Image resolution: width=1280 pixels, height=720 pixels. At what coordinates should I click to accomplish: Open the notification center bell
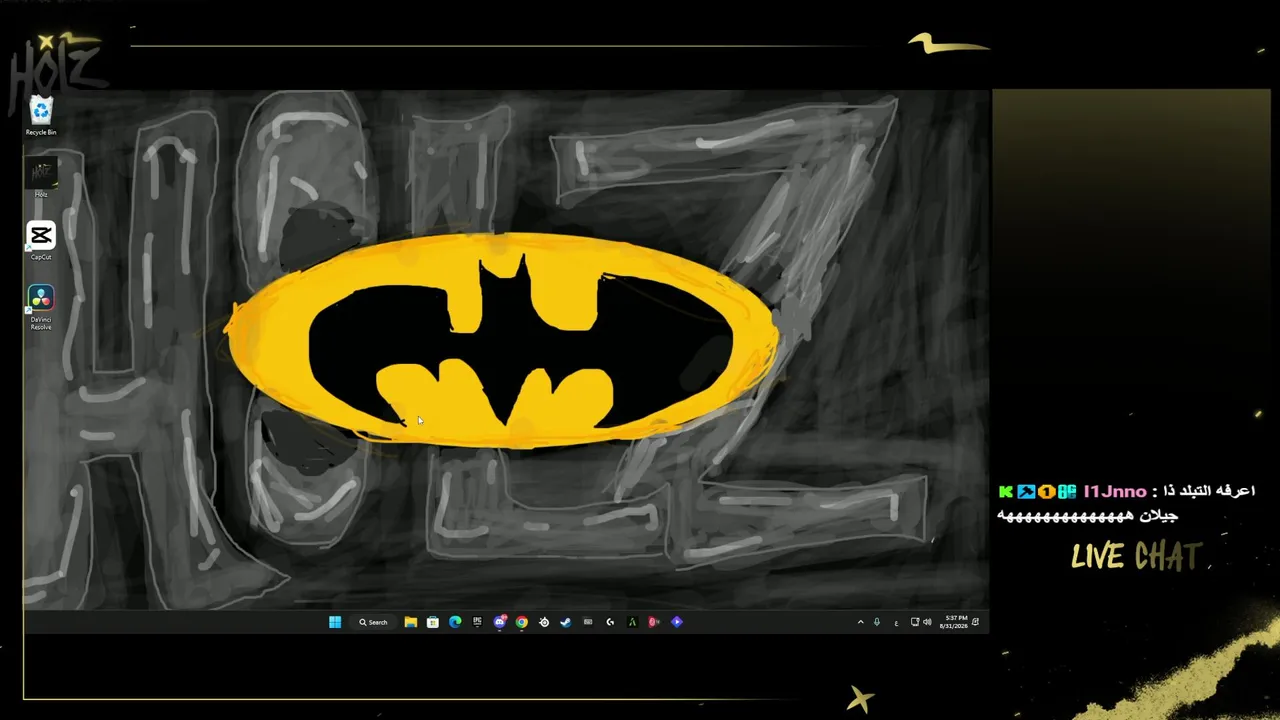pyautogui.click(x=976, y=622)
